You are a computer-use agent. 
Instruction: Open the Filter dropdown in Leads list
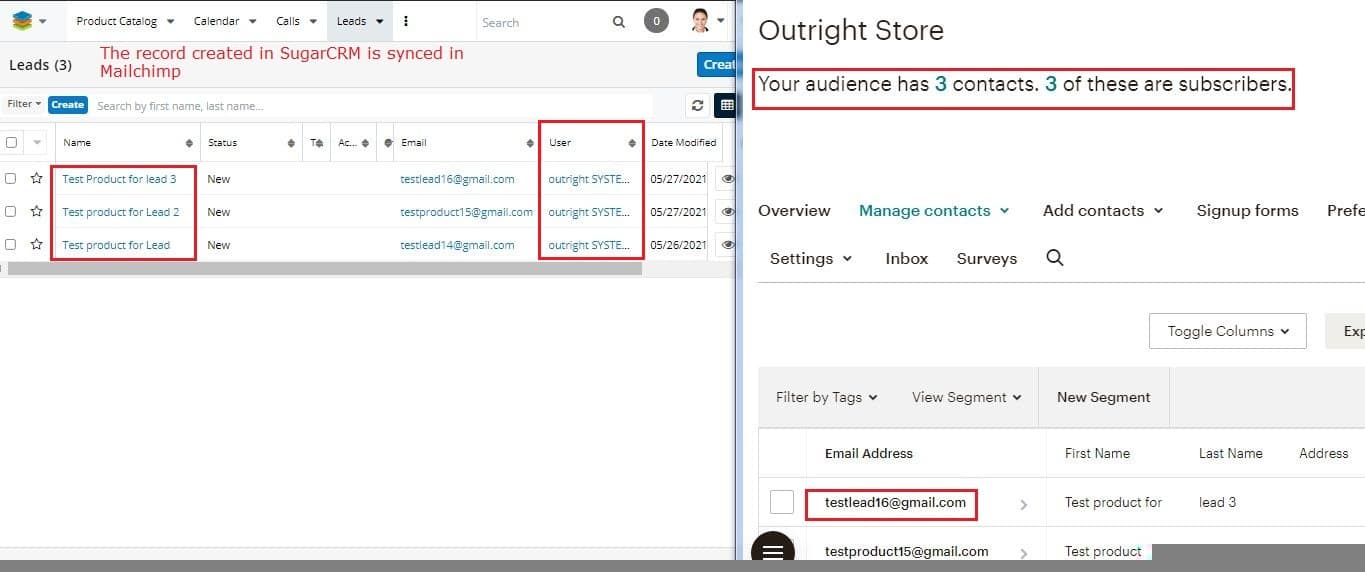point(24,104)
